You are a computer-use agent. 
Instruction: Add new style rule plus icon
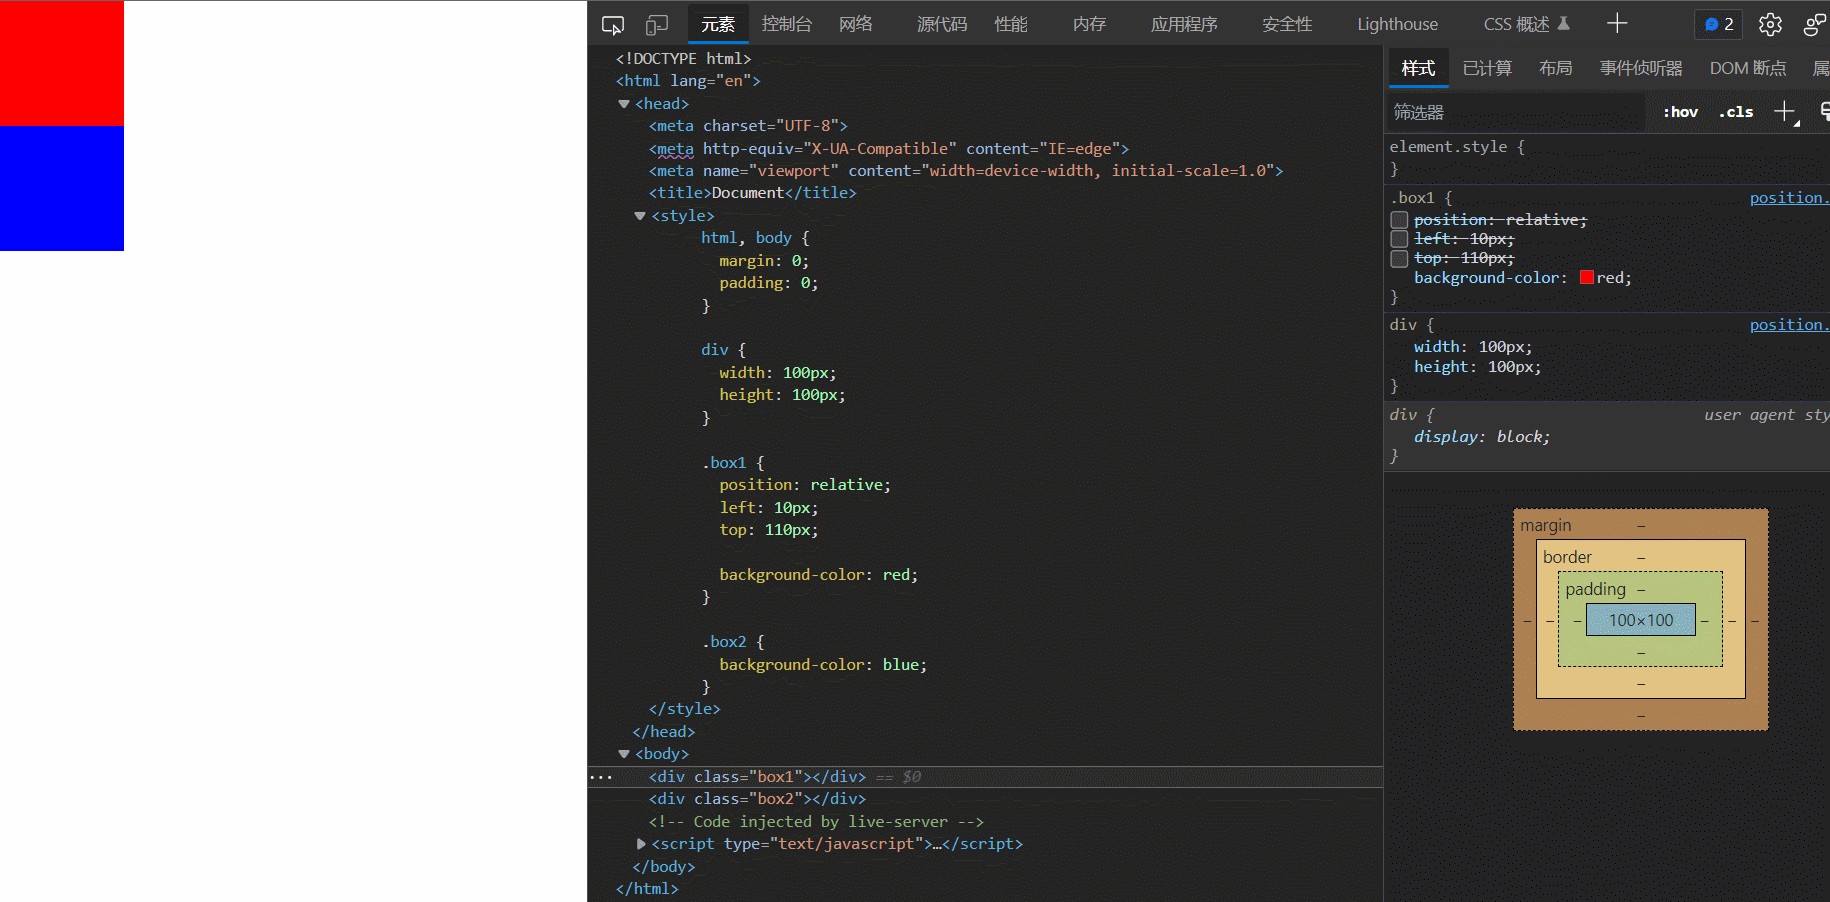(x=1786, y=112)
